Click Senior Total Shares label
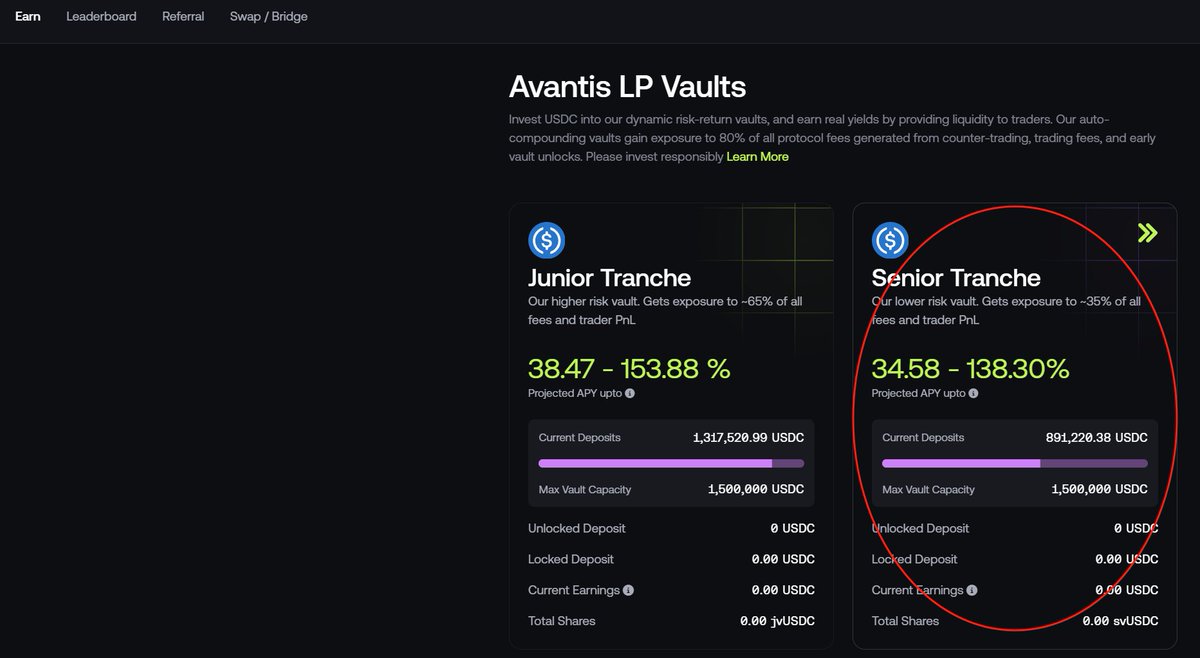Viewport: 1200px width, 658px height. pos(905,621)
